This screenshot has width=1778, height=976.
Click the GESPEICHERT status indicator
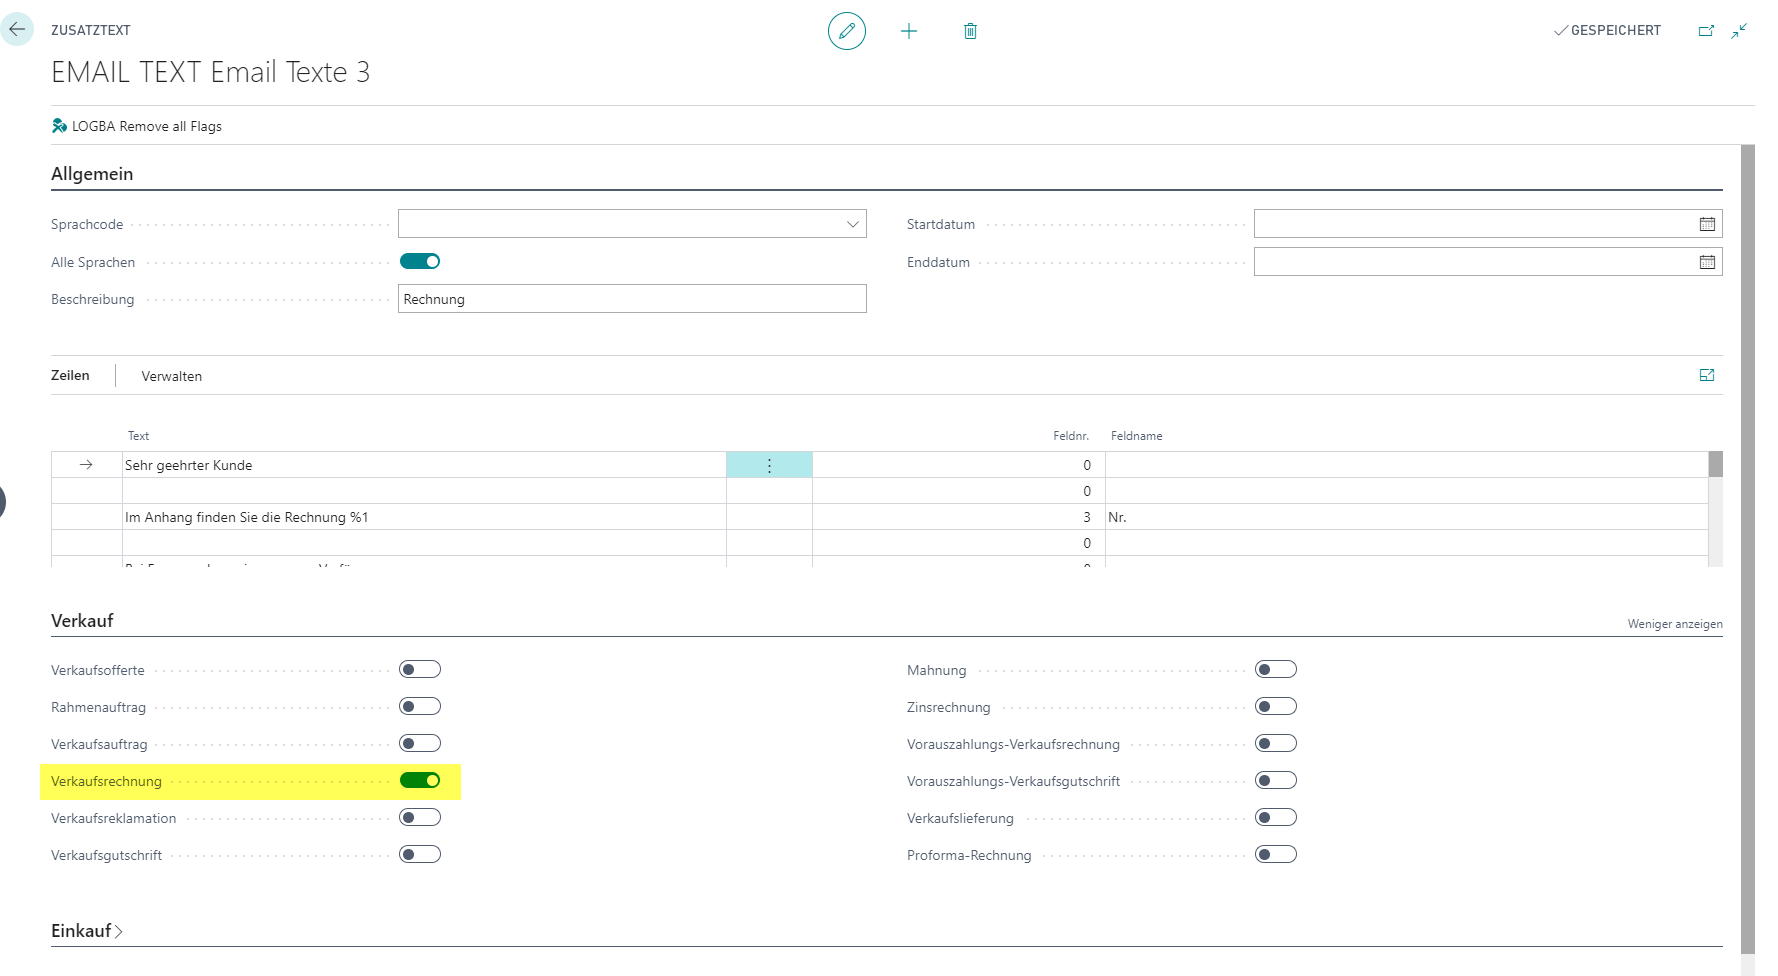1607,31
